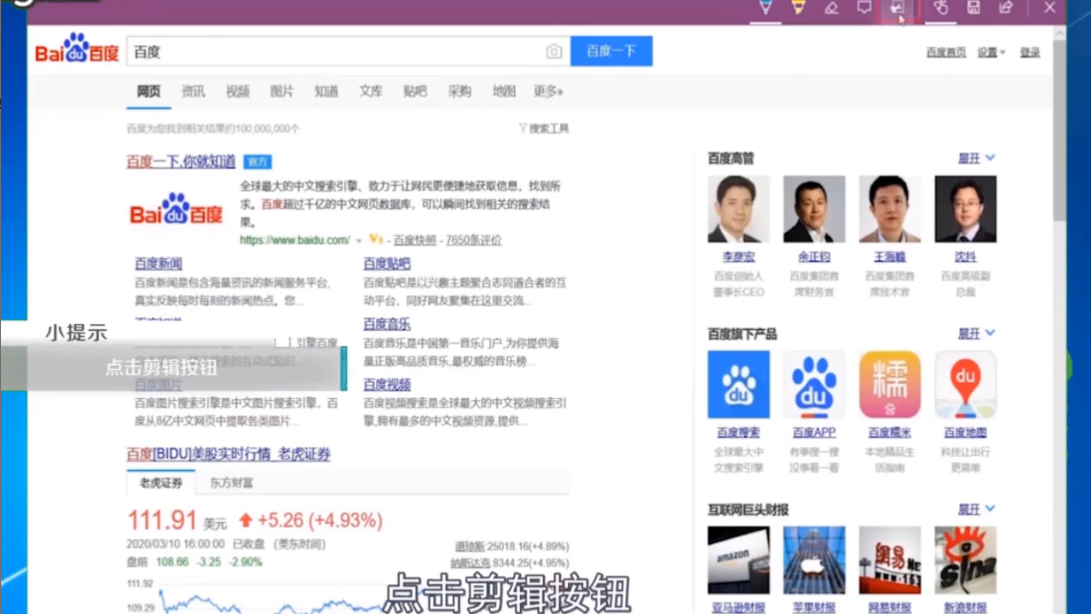The width and height of the screenshot is (1091, 614).
Task: Switch to the 图片 tab
Action: coord(282,91)
